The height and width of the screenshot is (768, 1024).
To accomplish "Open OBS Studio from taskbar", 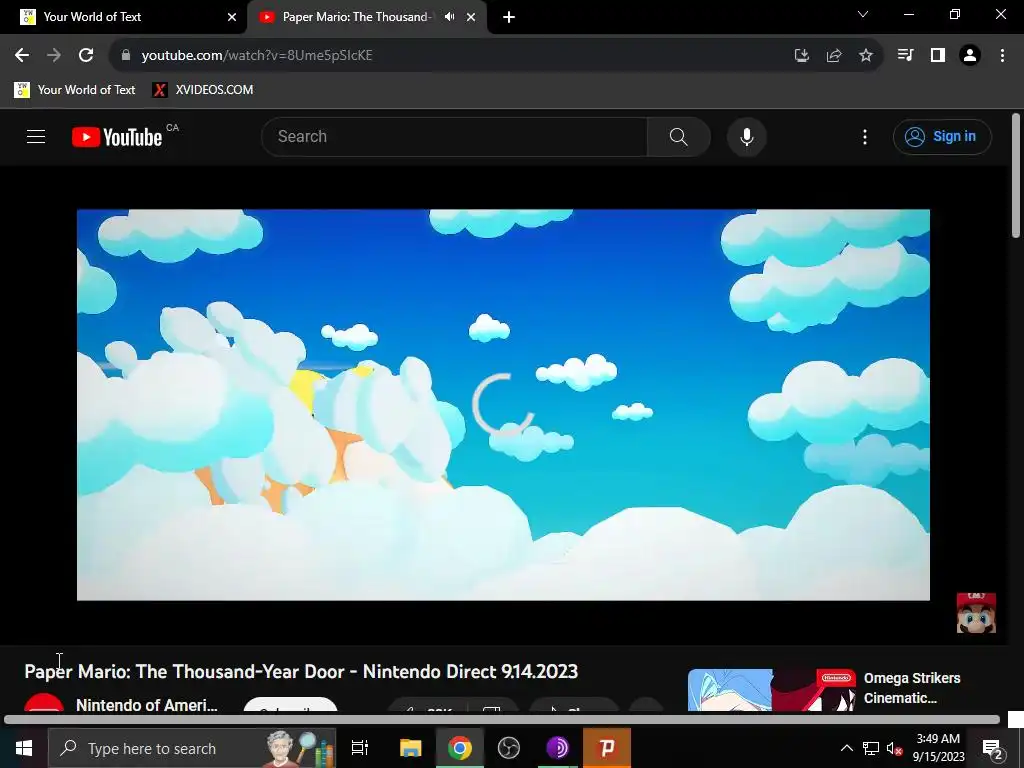I will coord(509,748).
